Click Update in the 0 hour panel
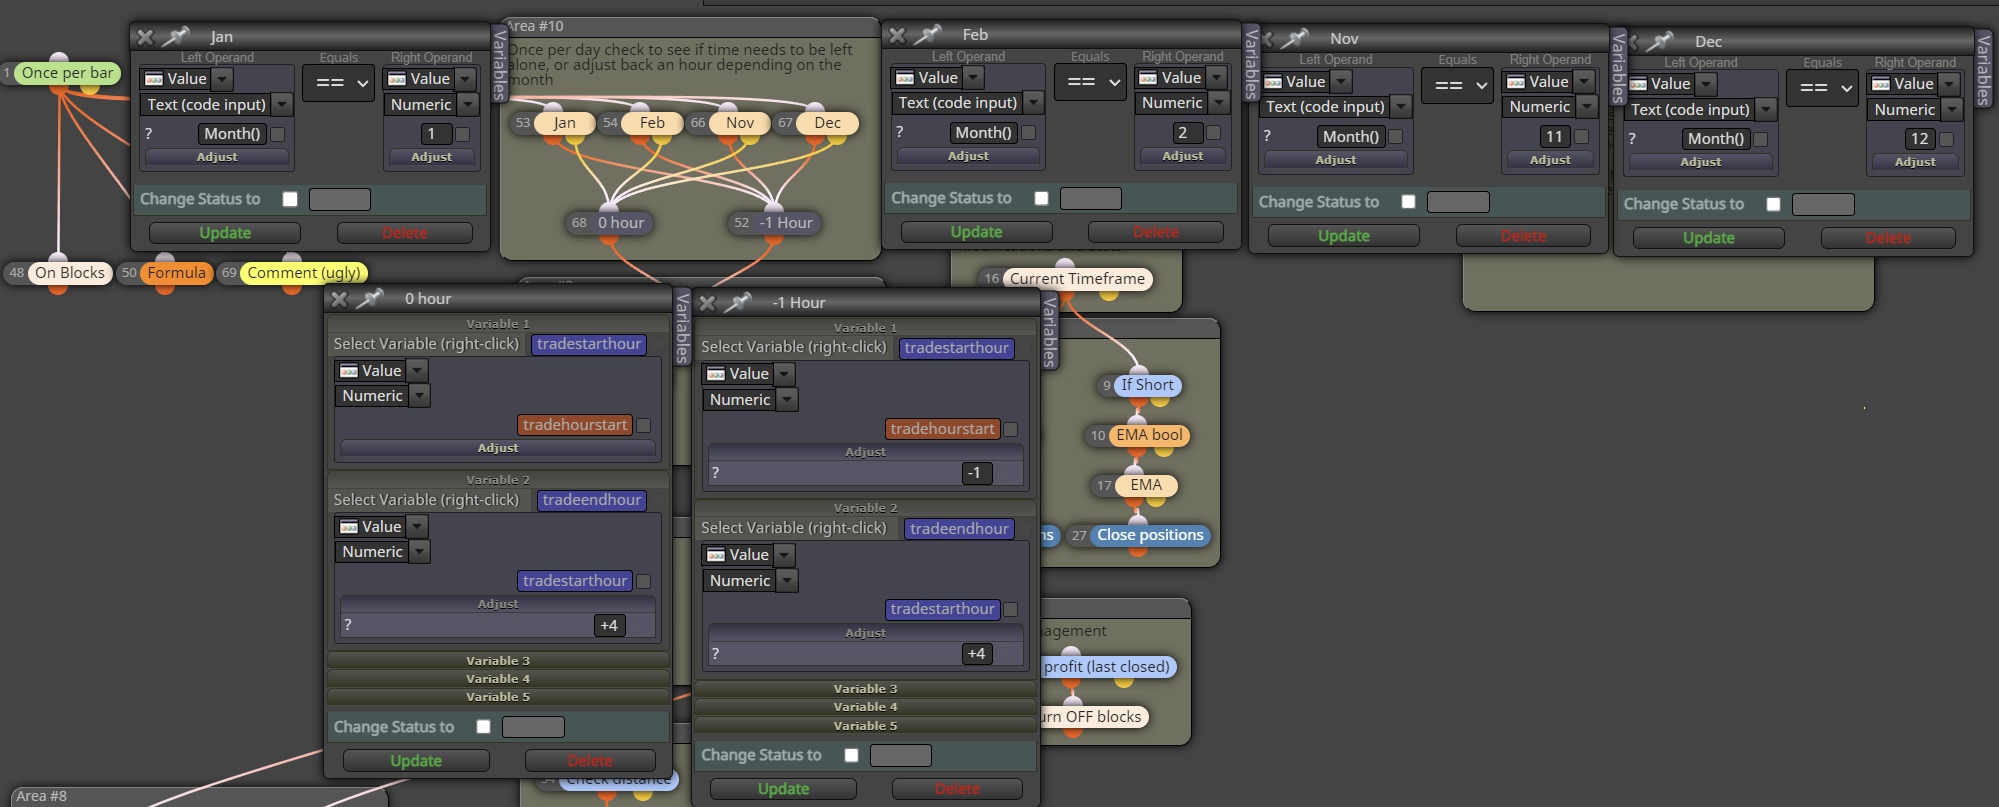This screenshot has width=1999, height=807. 416,761
